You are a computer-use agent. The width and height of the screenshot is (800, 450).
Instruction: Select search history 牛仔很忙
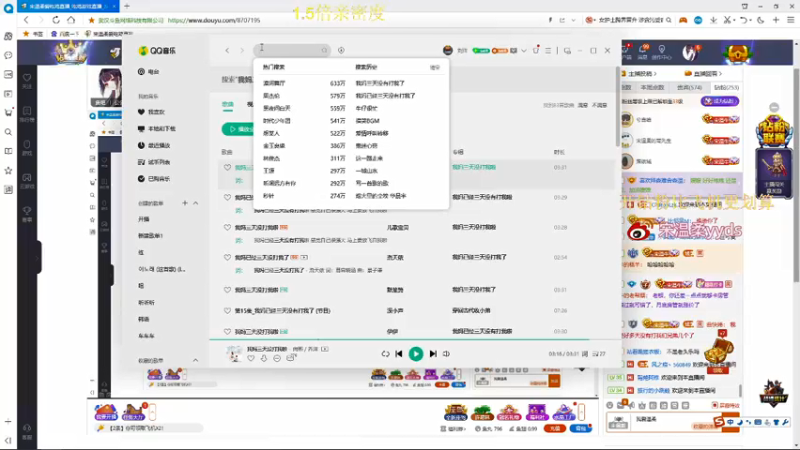point(366,108)
